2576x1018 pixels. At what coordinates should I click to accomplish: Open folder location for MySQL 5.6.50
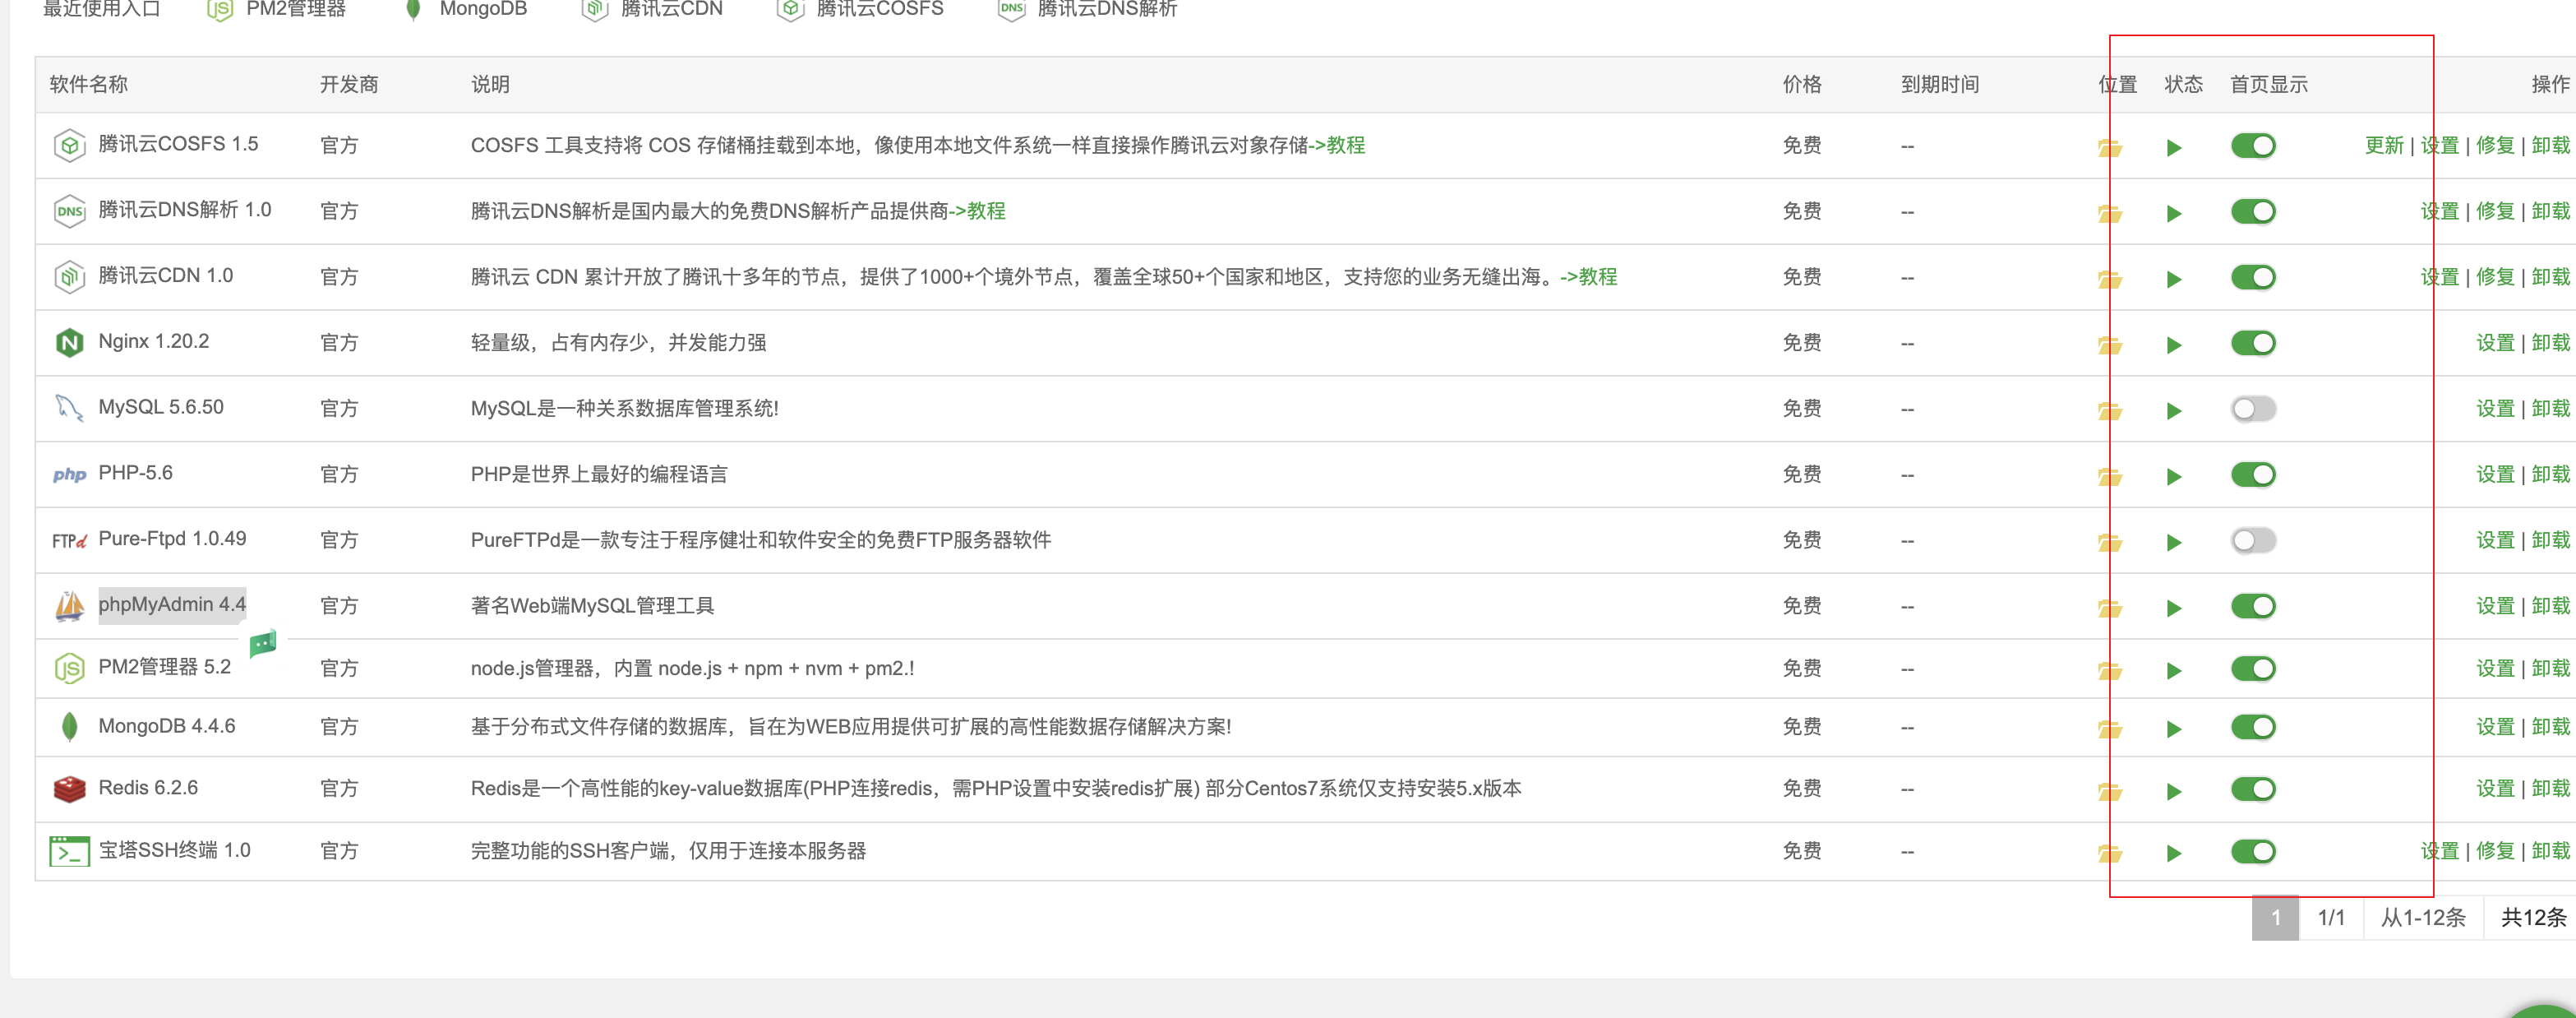2110,410
